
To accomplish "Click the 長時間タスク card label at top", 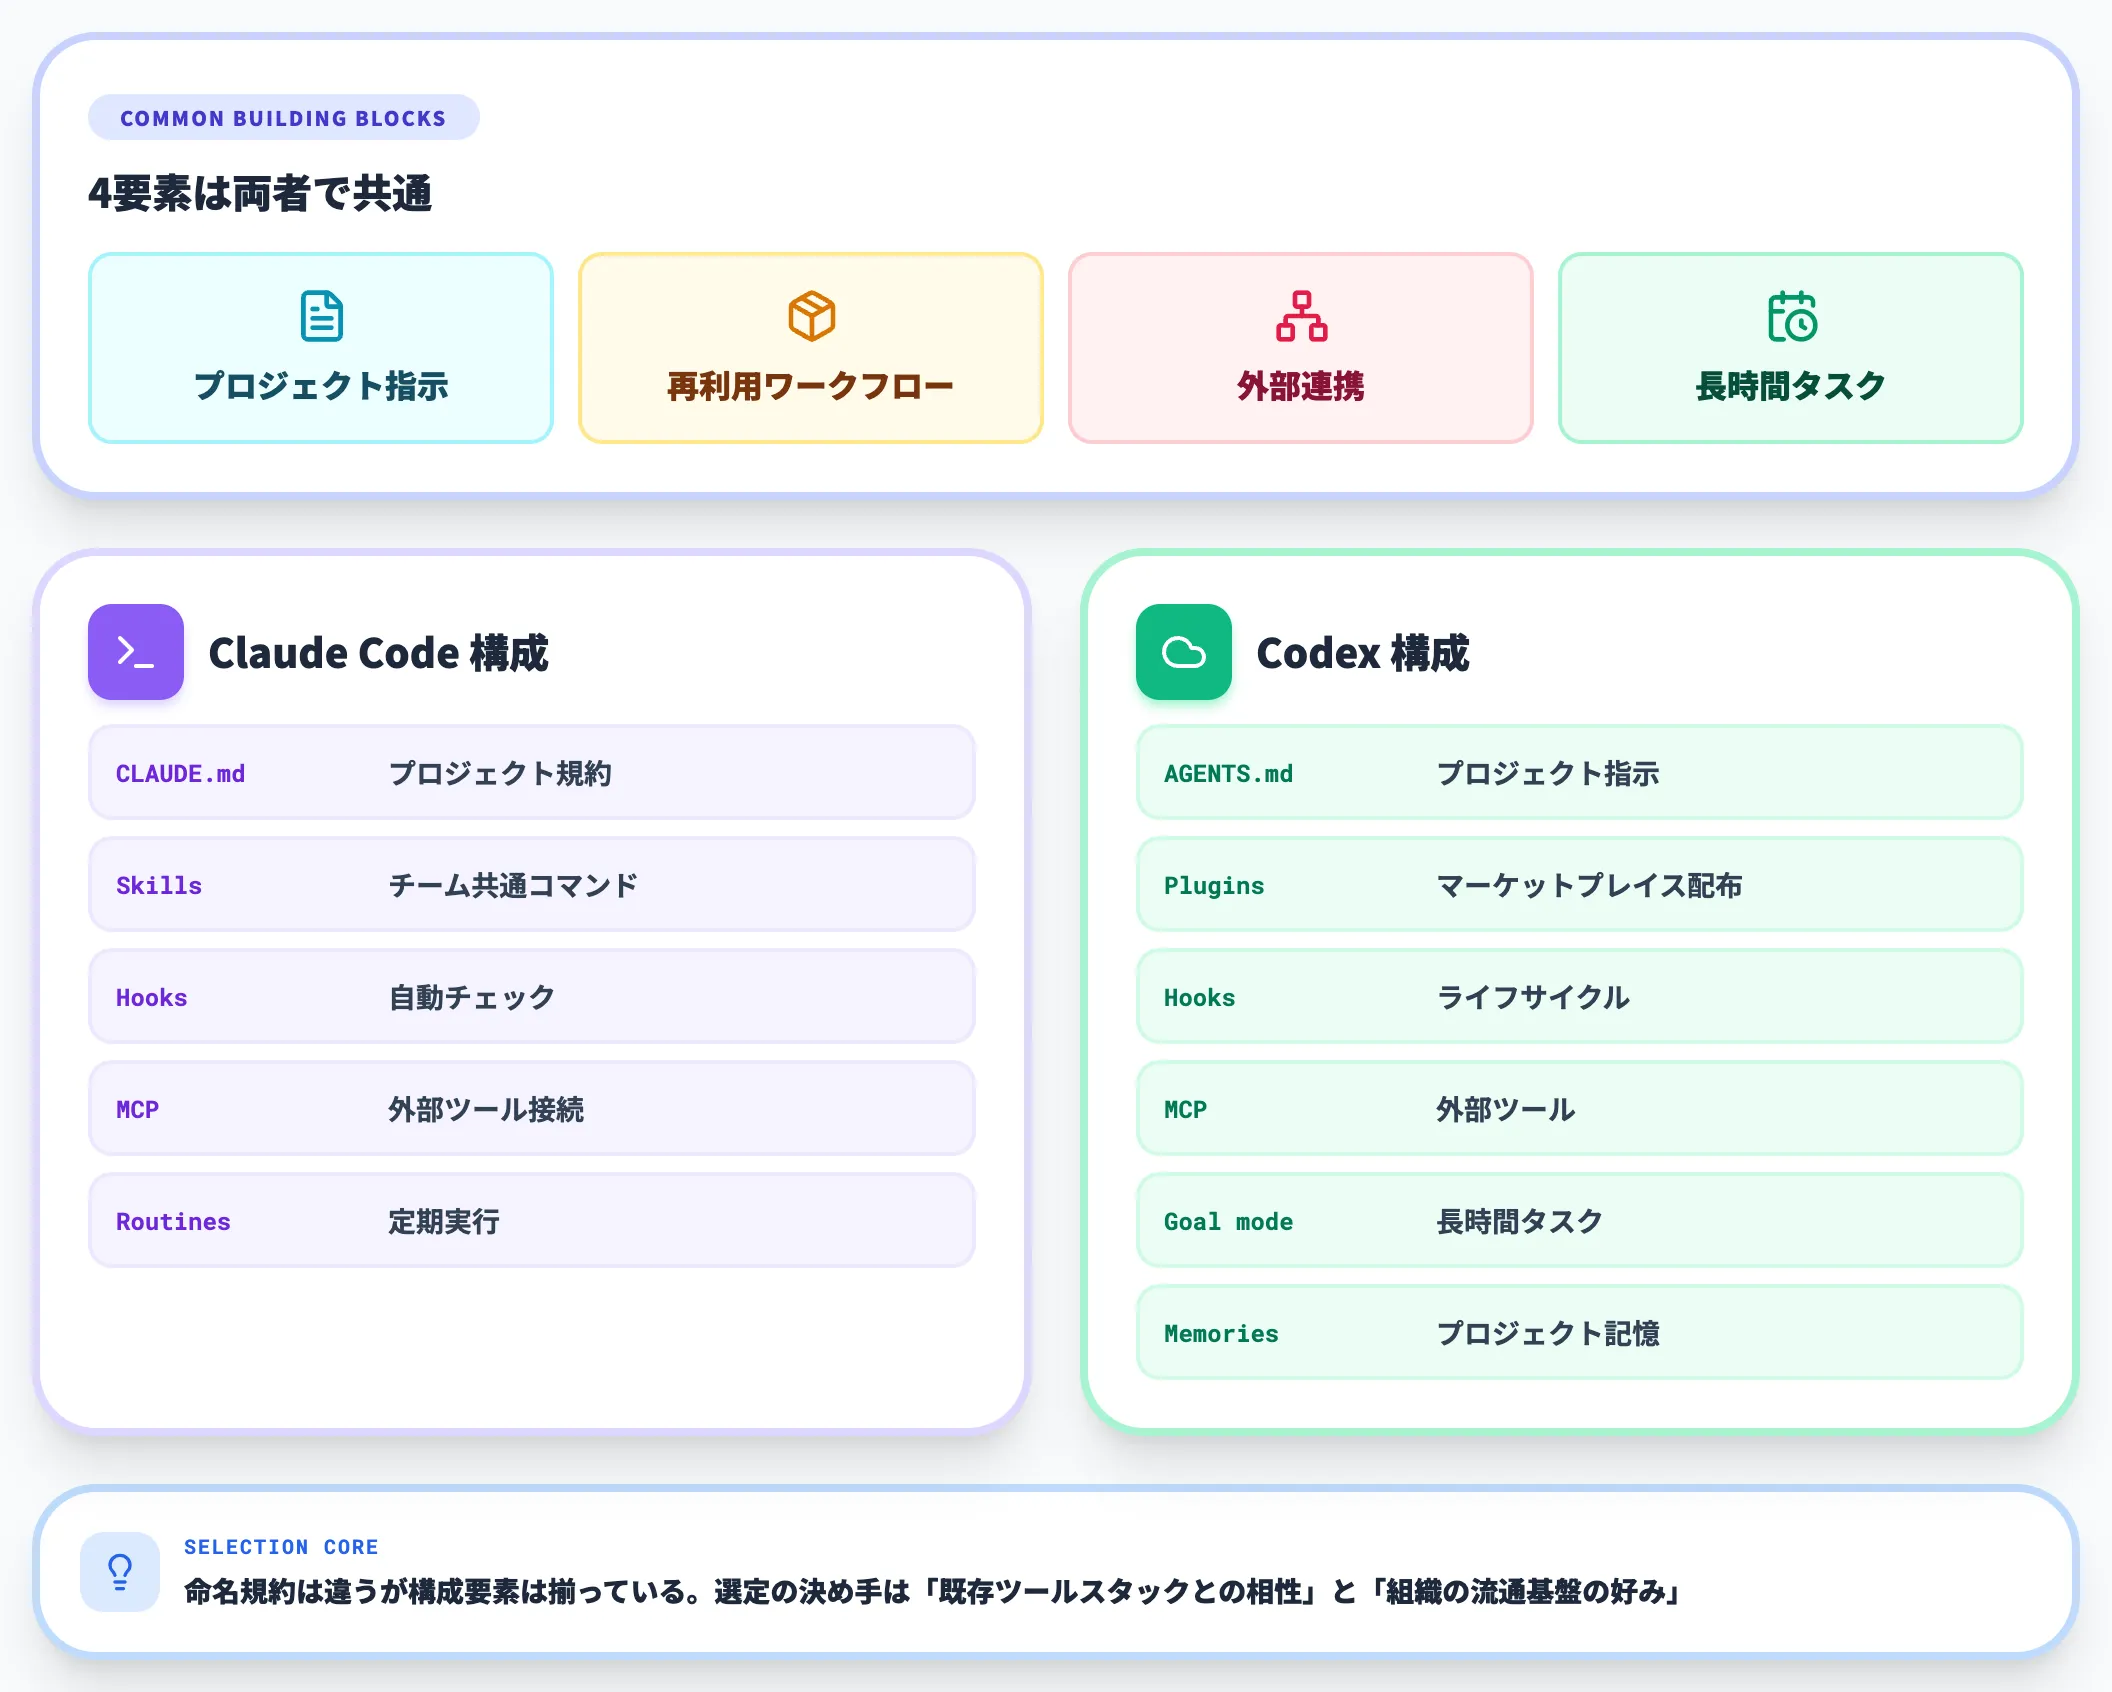I will (x=1791, y=386).
